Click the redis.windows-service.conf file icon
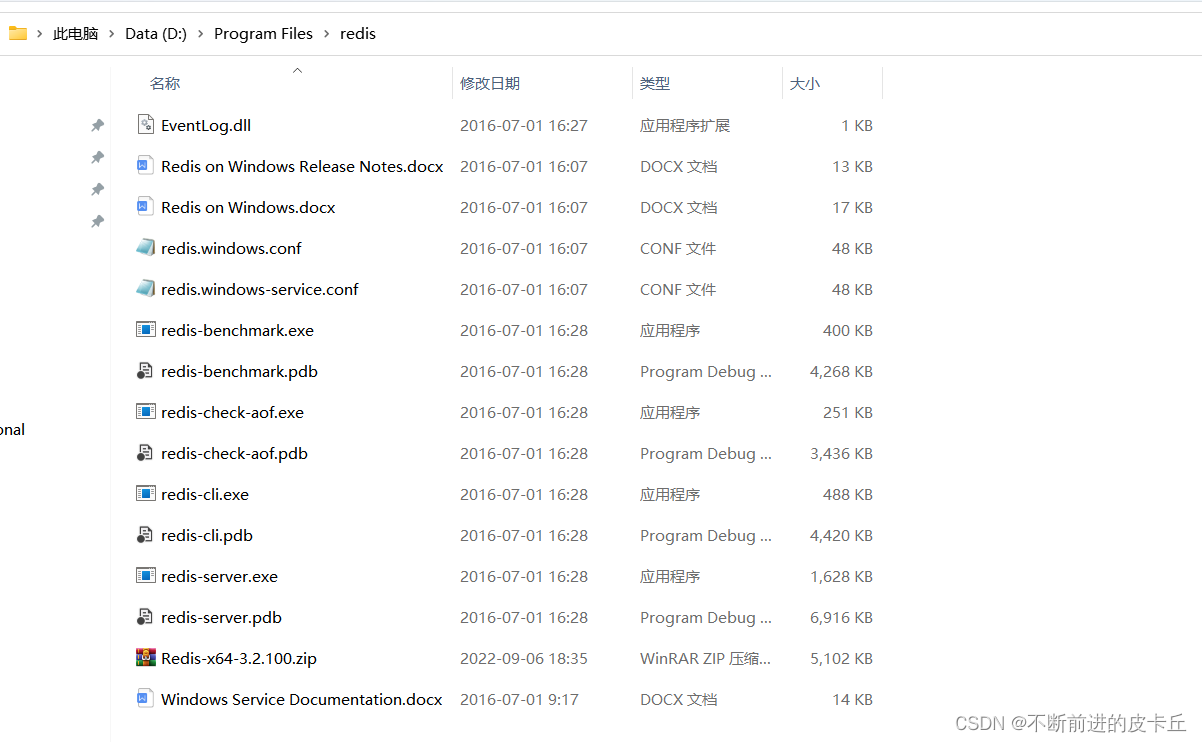This screenshot has height=742, width=1202. pyautogui.click(x=146, y=289)
